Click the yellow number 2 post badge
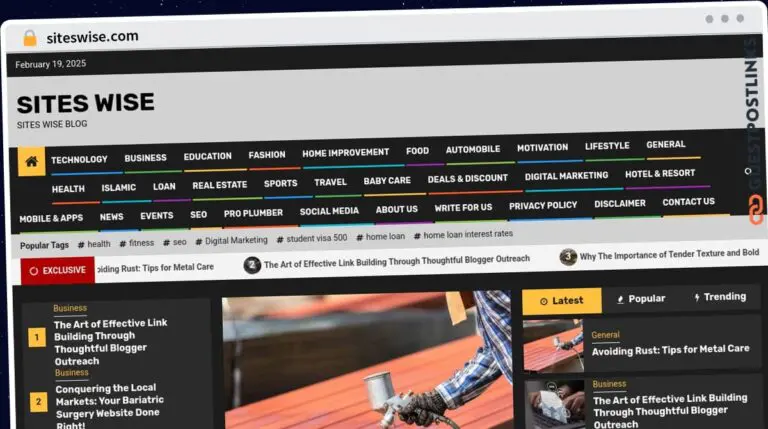Viewport: 768px width, 429px height. 38,402
